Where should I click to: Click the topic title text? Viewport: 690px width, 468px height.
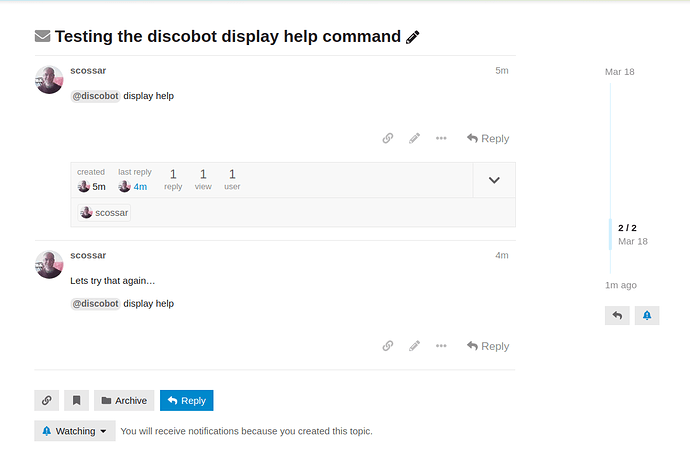pyautogui.click(x=228, y=37)
